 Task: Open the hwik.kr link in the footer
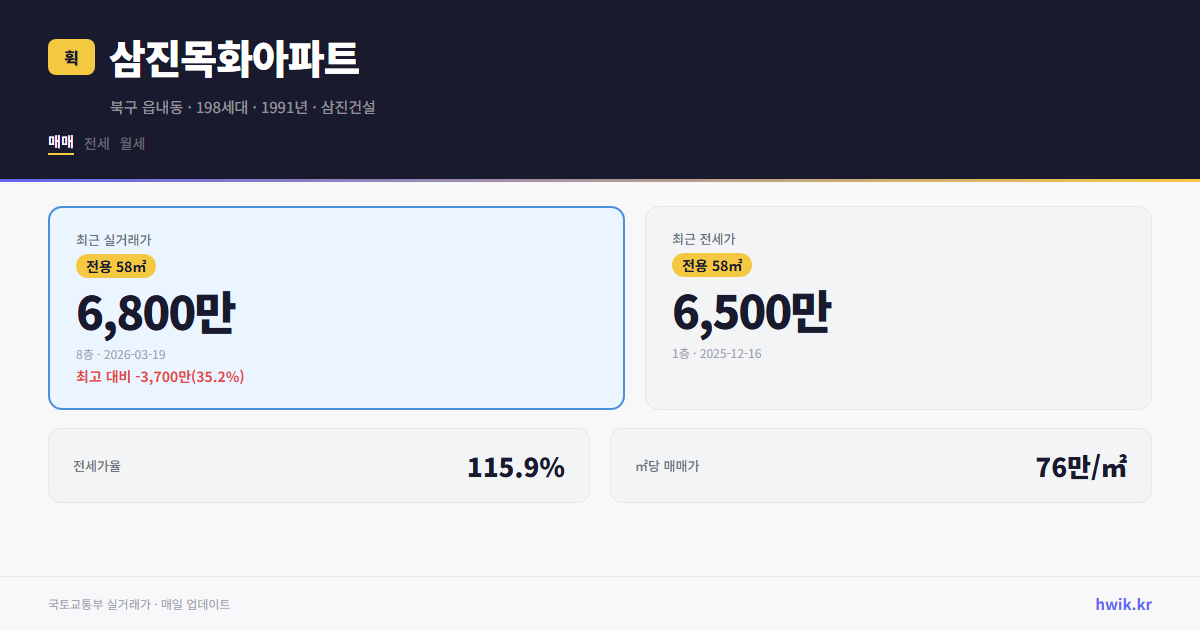click(1122, 604)
